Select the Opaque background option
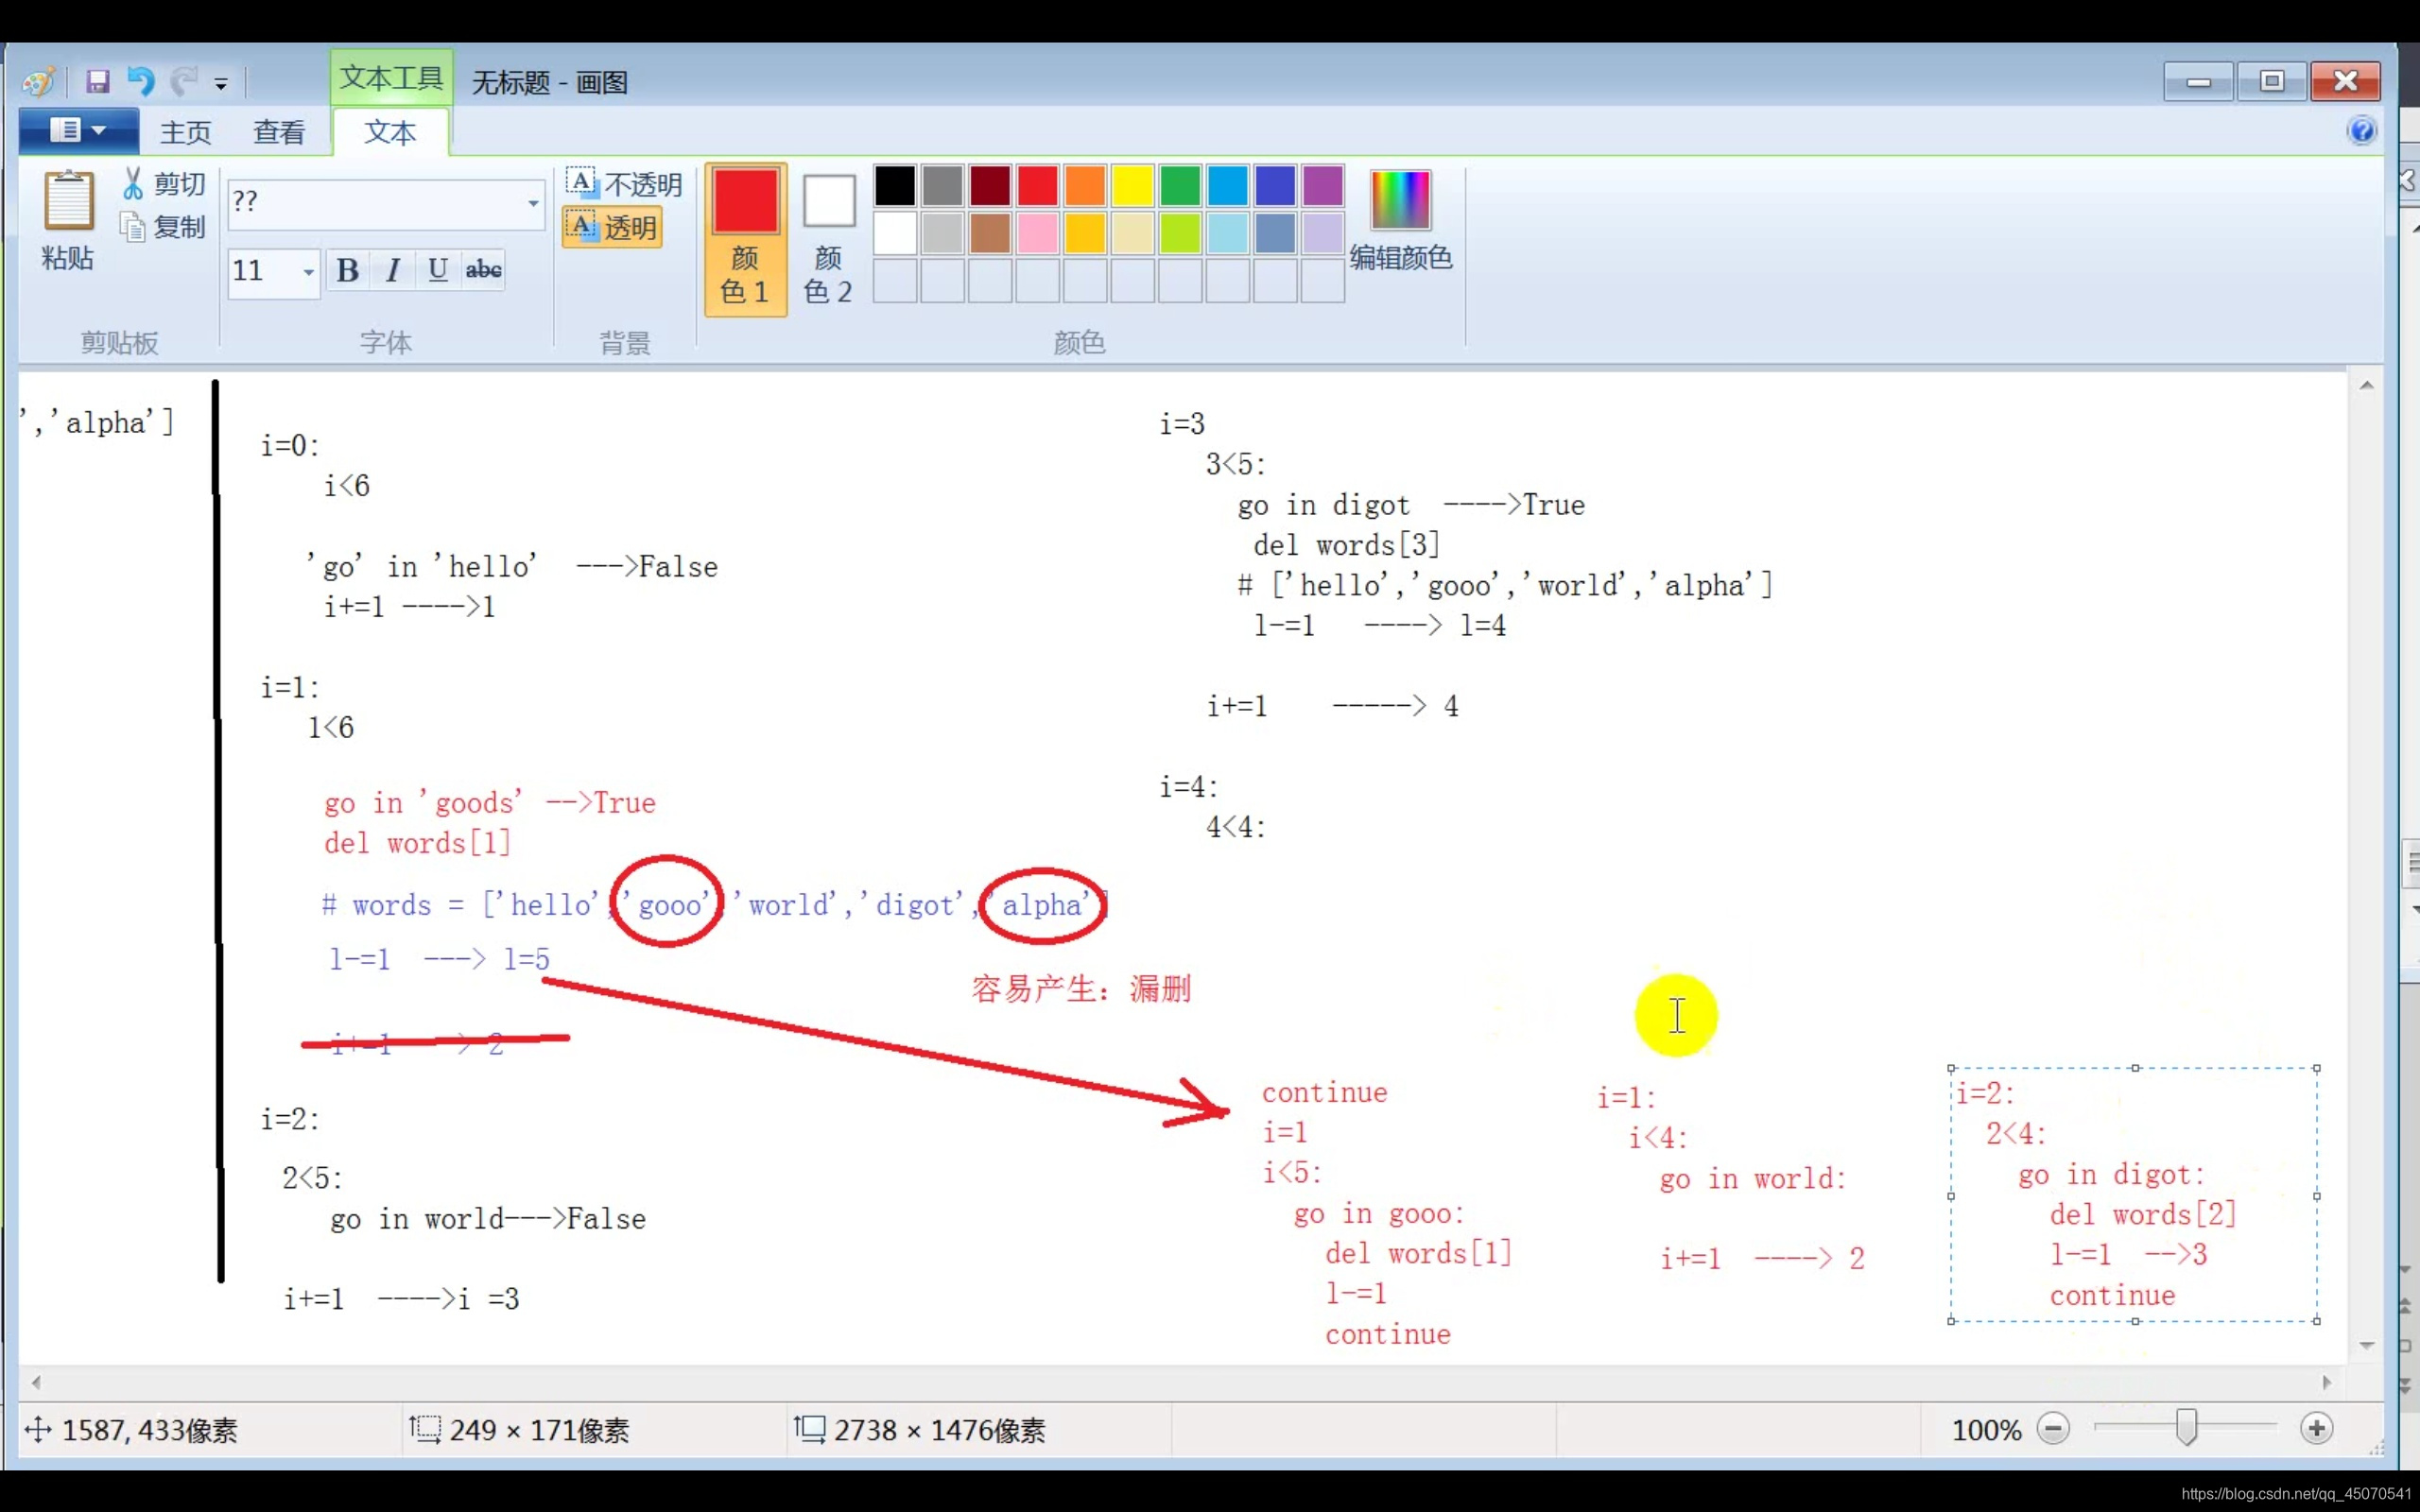Image resolution: width=2420 pixels, height=1512 pixels. tap(623, 184)
